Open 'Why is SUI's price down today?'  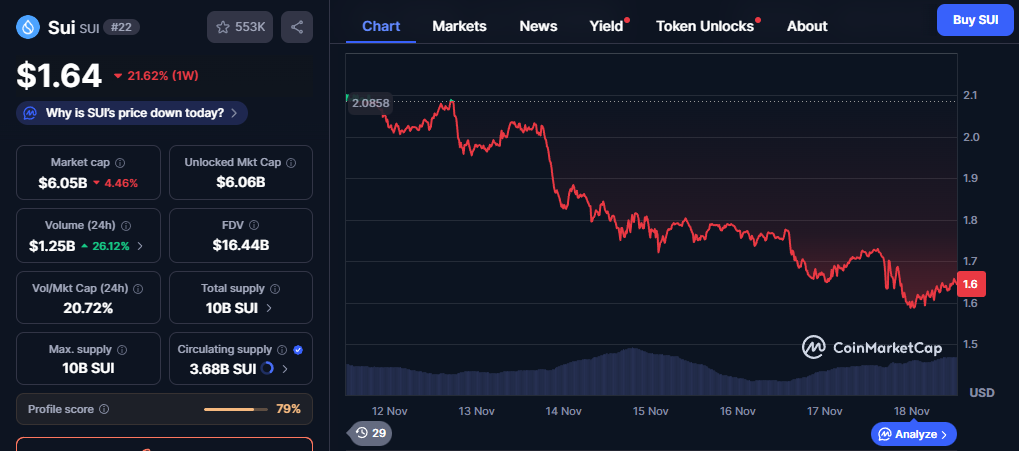point(132,113)
